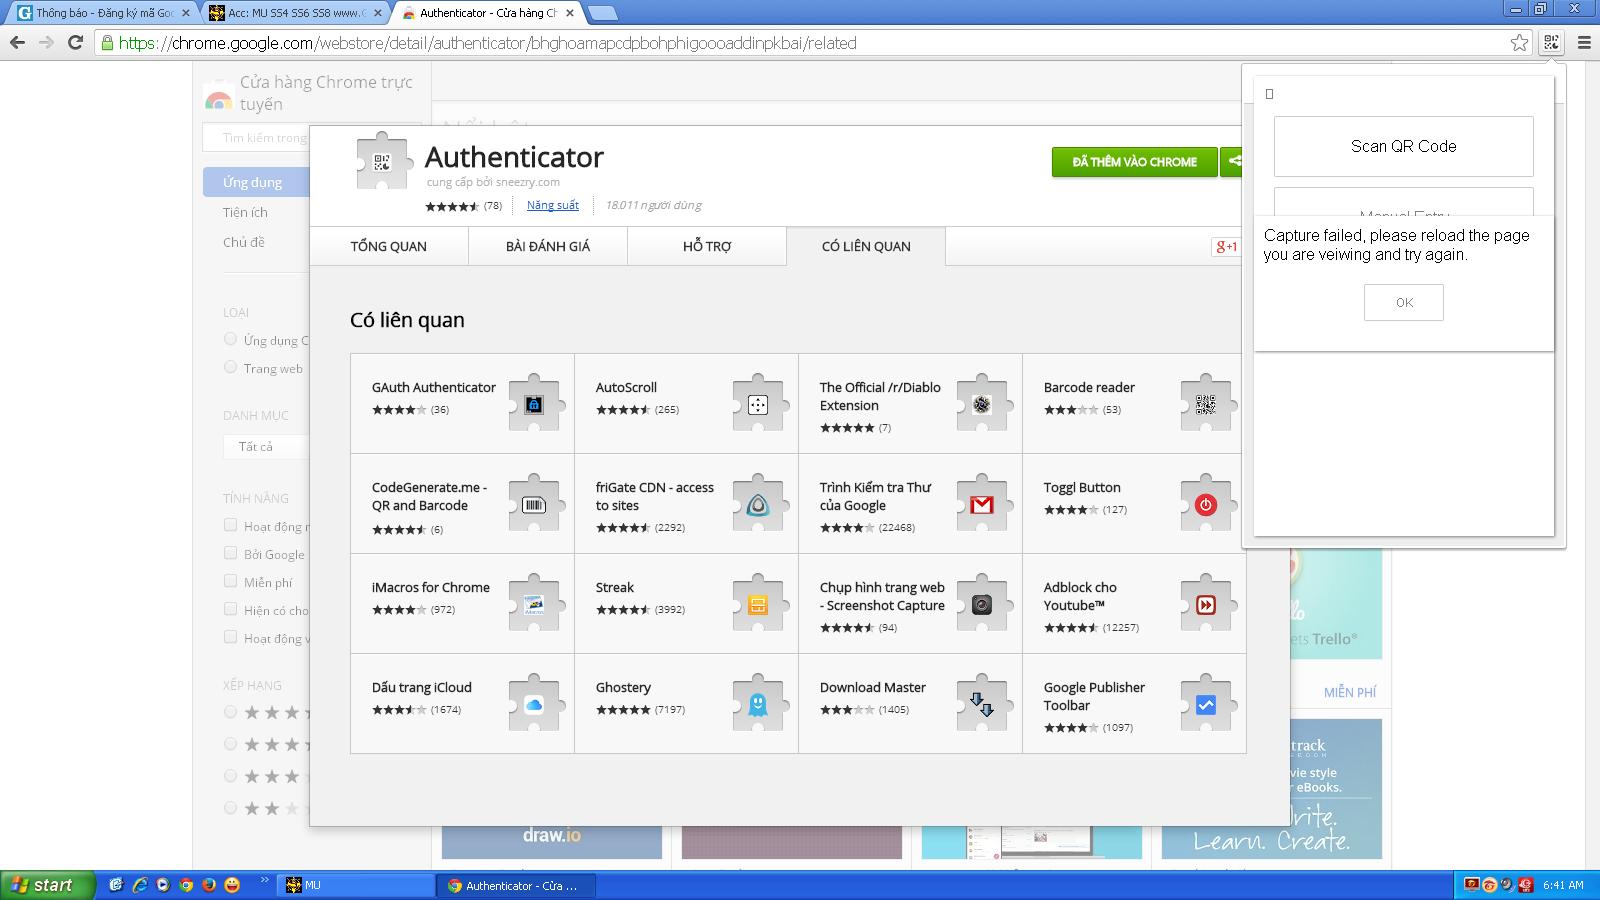Select the two-star rating filter radio
Screen dimensions: 1600x900
coord(230,808)
